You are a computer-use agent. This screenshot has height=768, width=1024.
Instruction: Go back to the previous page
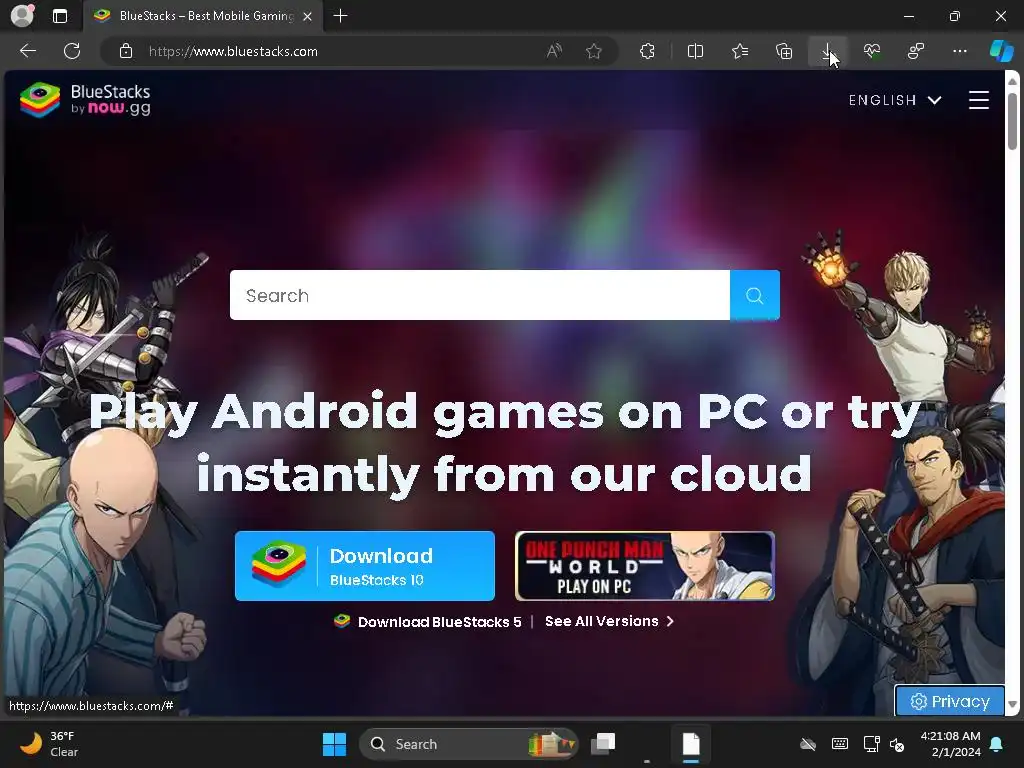[x=28, y=51]
